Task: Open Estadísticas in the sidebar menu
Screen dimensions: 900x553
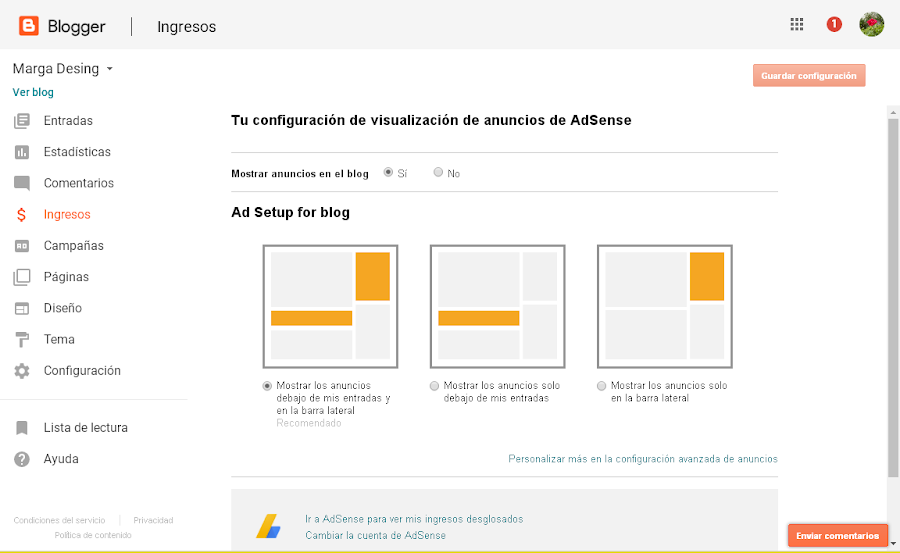Action: tap(77, 152)
